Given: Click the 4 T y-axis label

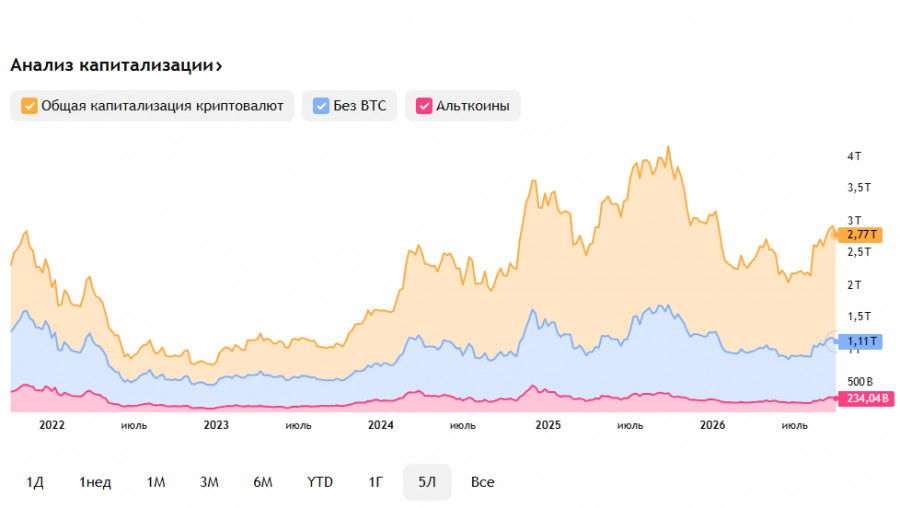Looking at the screenshot, I should click(854, 156).
